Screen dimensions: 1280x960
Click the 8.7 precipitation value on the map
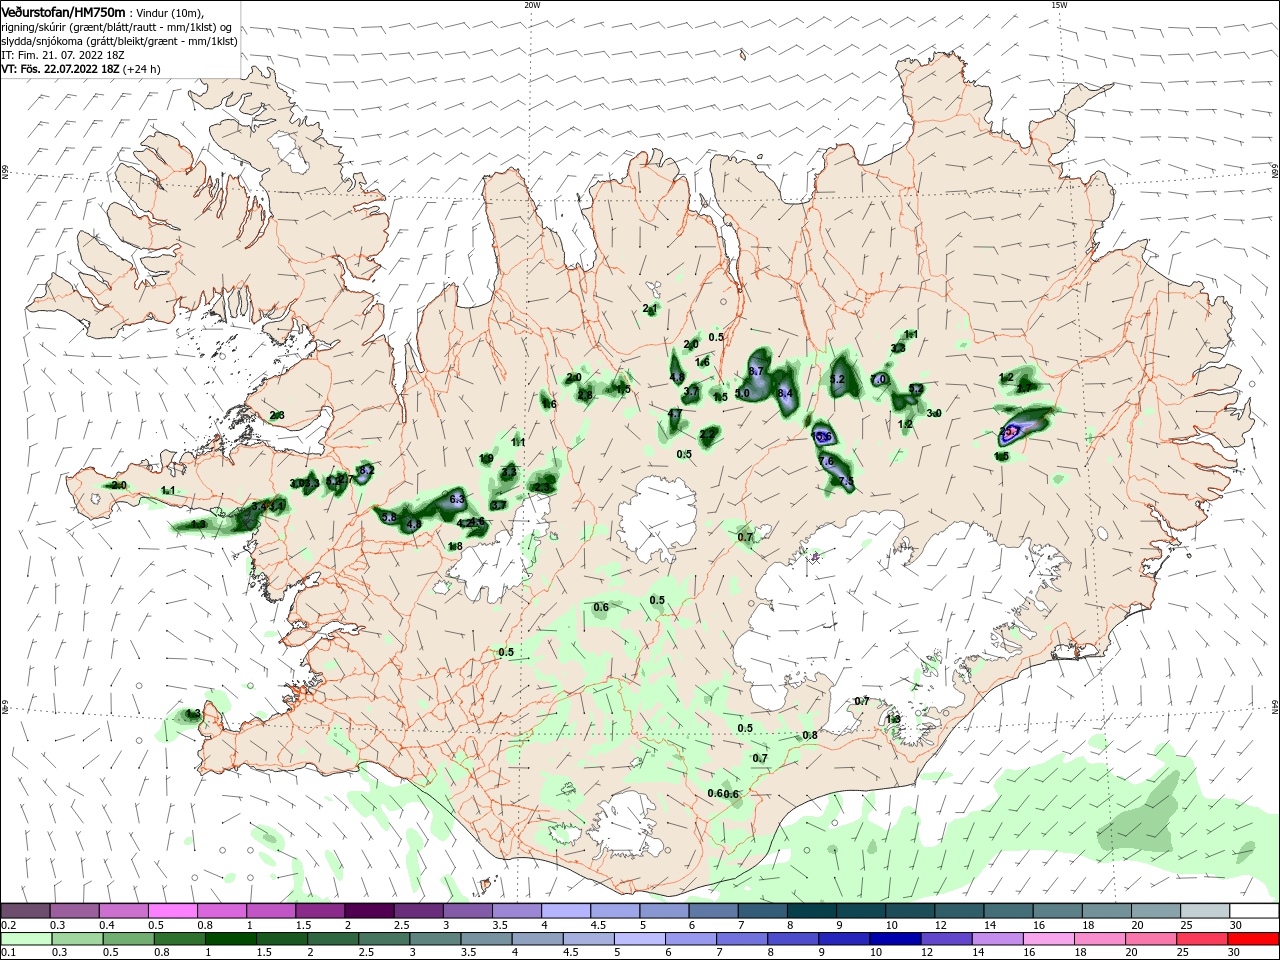click(756, 371)
